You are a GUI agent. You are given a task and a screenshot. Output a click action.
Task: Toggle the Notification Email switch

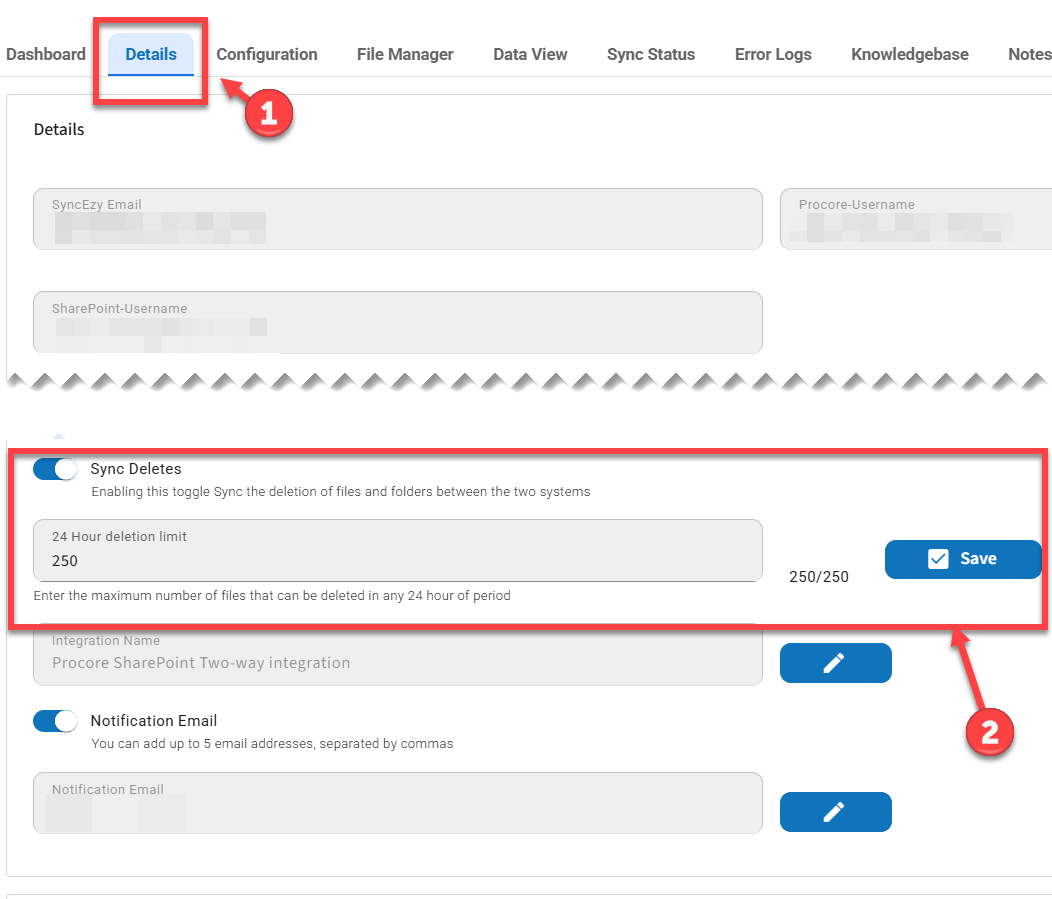tap(55, 721)
